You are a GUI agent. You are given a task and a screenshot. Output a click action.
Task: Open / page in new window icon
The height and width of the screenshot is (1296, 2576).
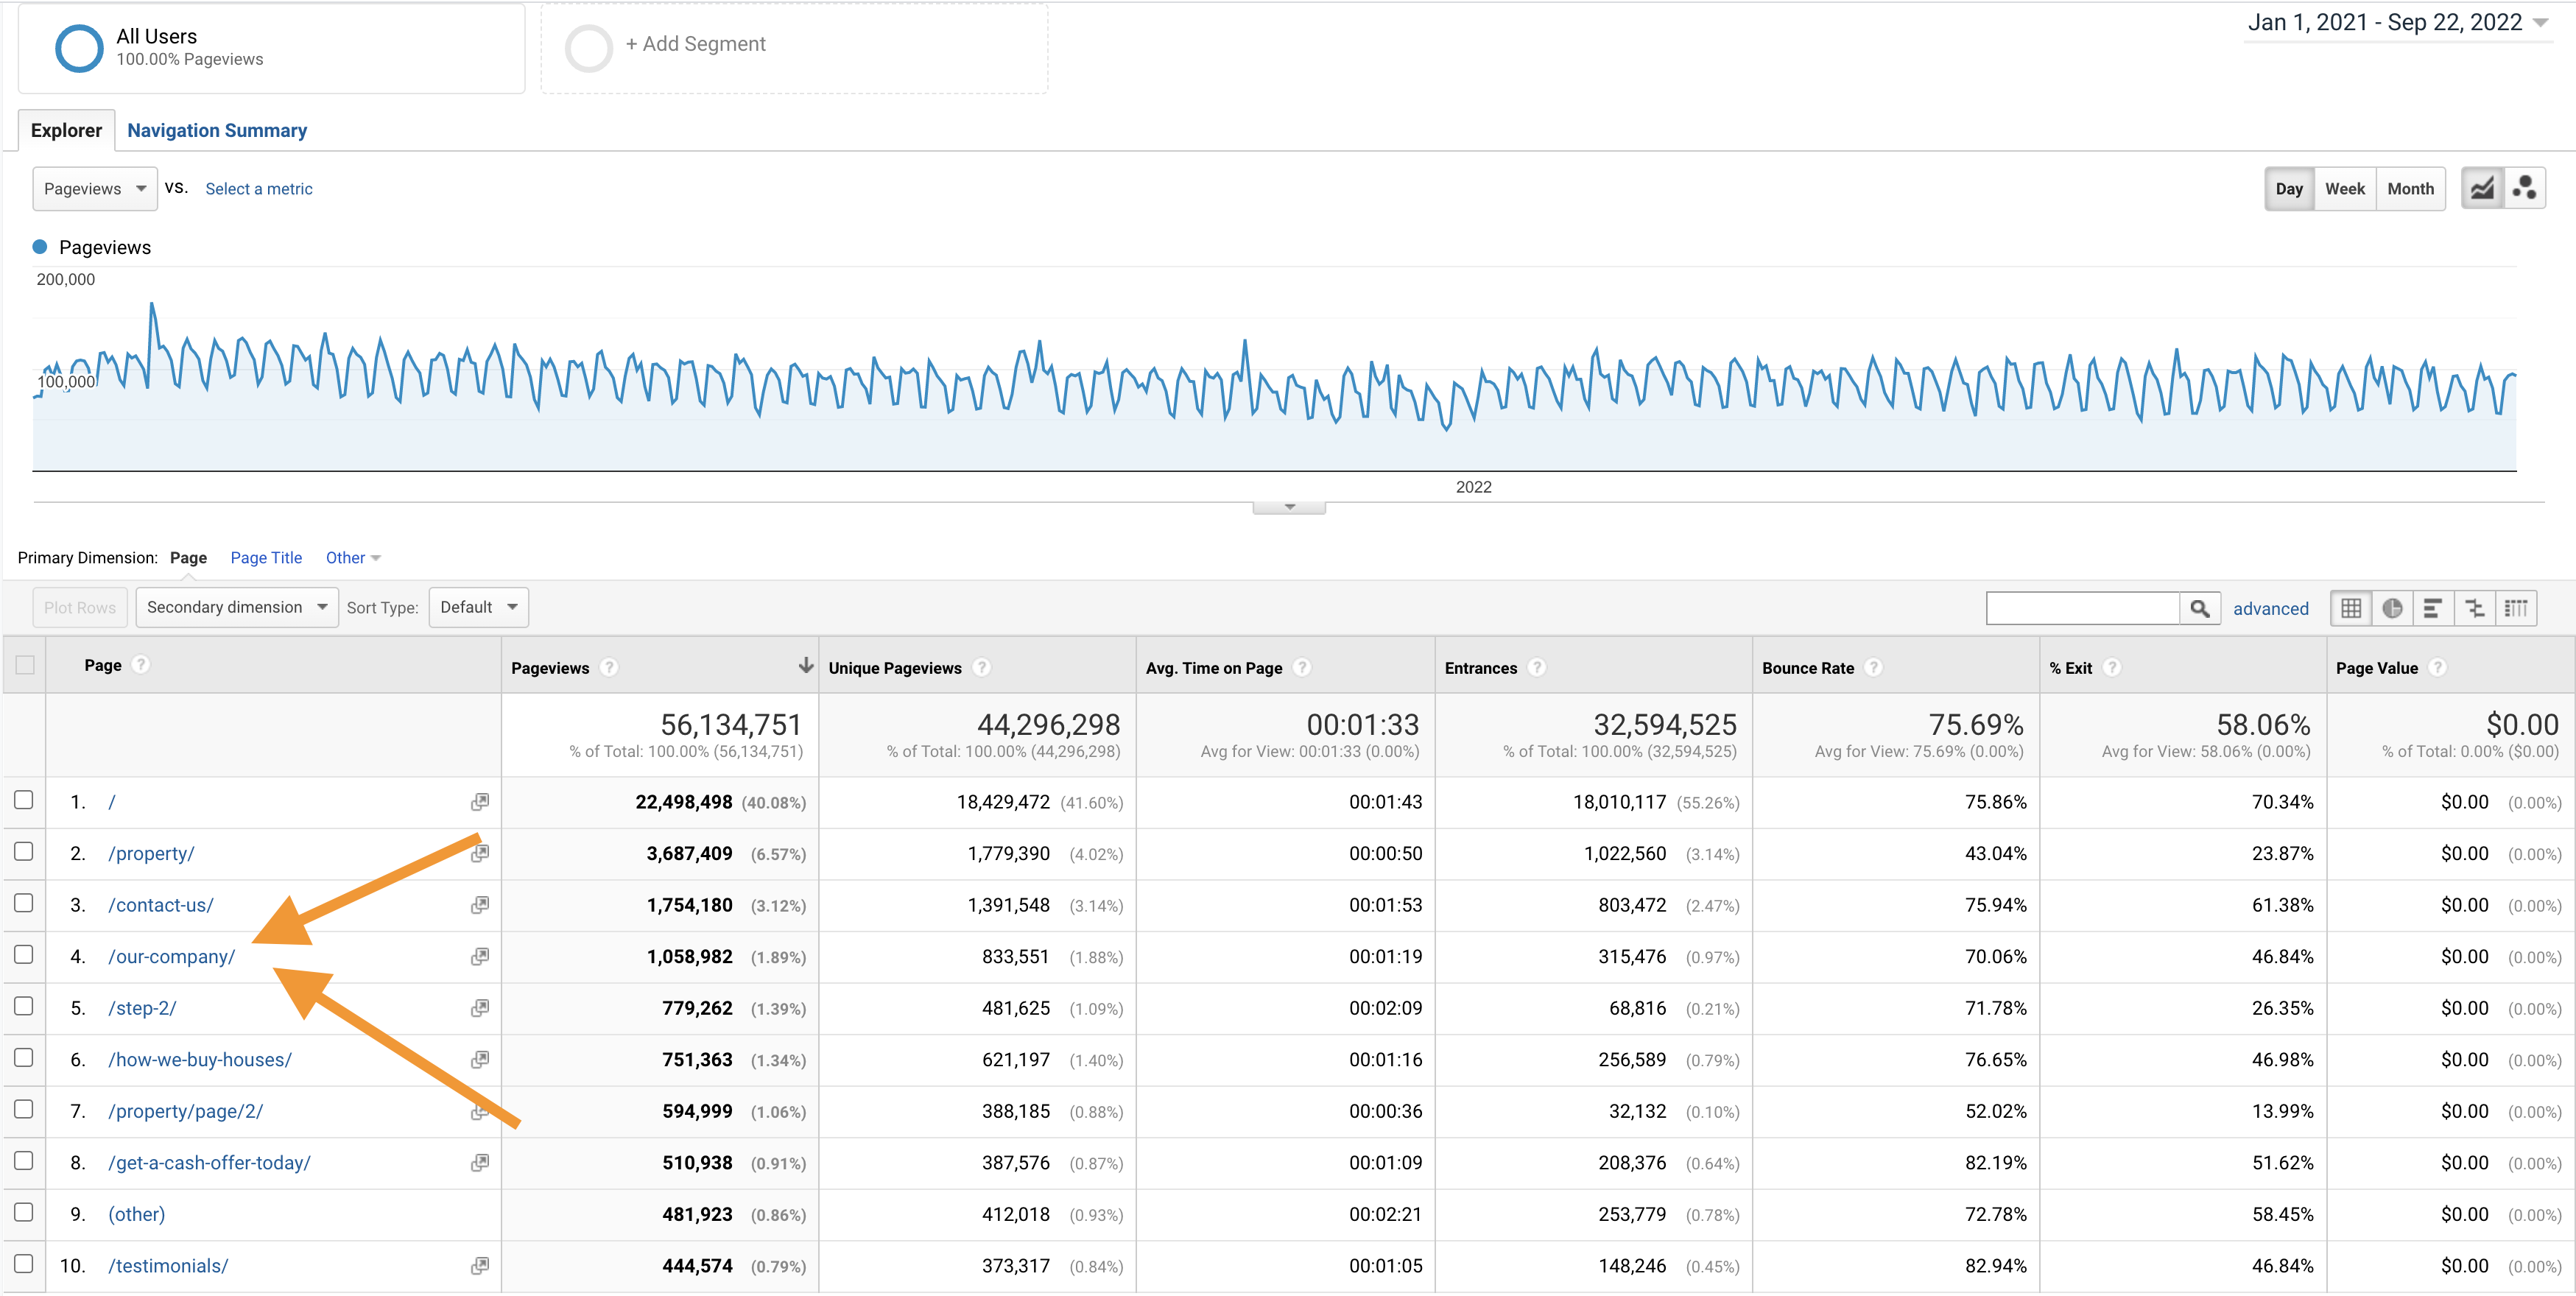(x=480, y=802)
